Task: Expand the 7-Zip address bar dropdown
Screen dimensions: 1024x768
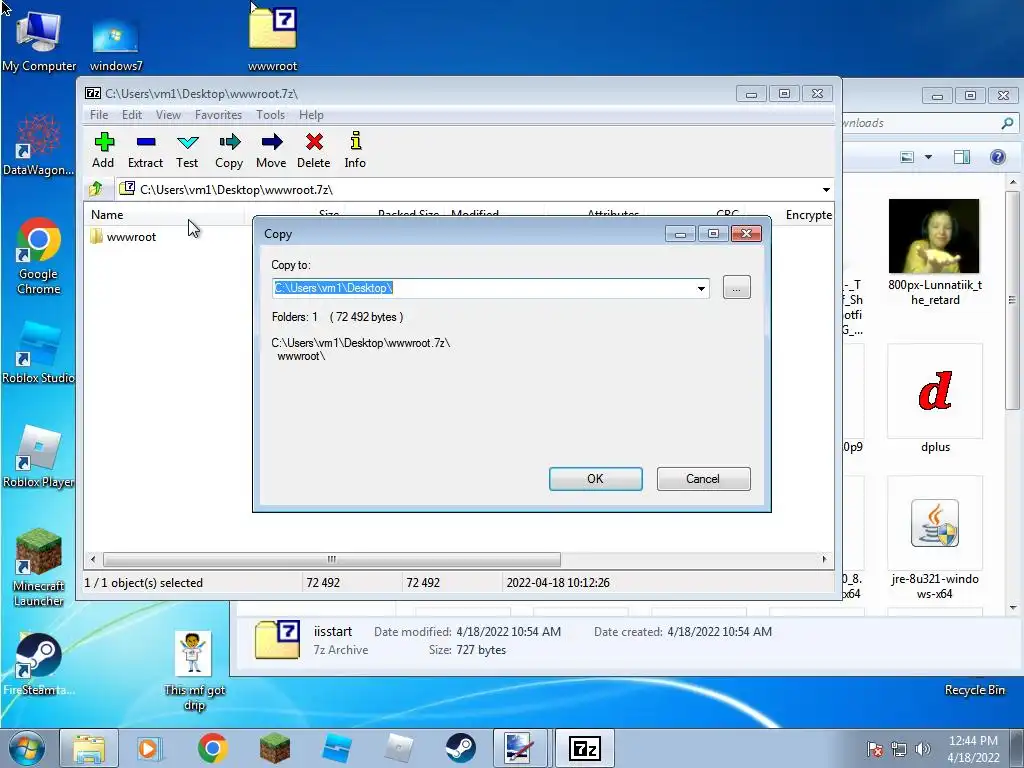Action: tap(826, 189)
